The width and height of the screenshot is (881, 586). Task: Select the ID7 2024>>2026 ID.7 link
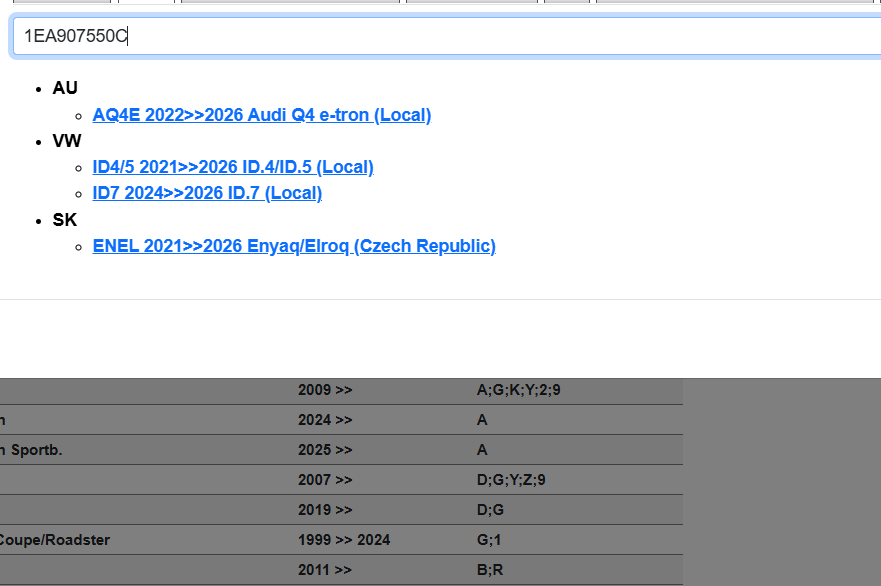(x=207, y=193)
